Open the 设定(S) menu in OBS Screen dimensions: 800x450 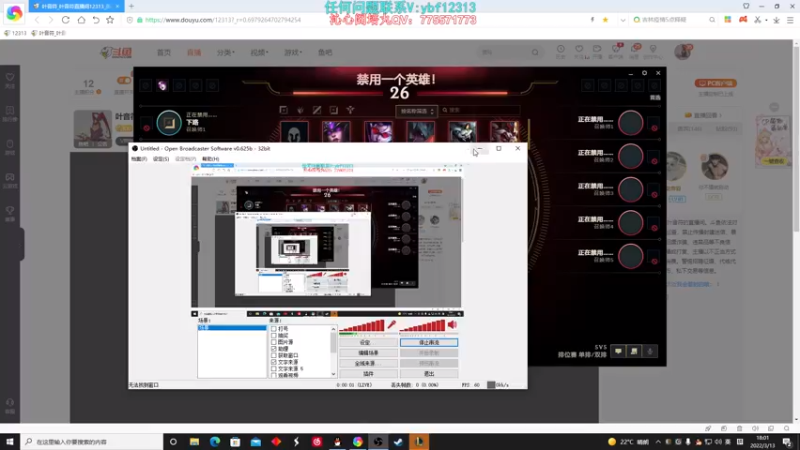click(x=161, y=159)
